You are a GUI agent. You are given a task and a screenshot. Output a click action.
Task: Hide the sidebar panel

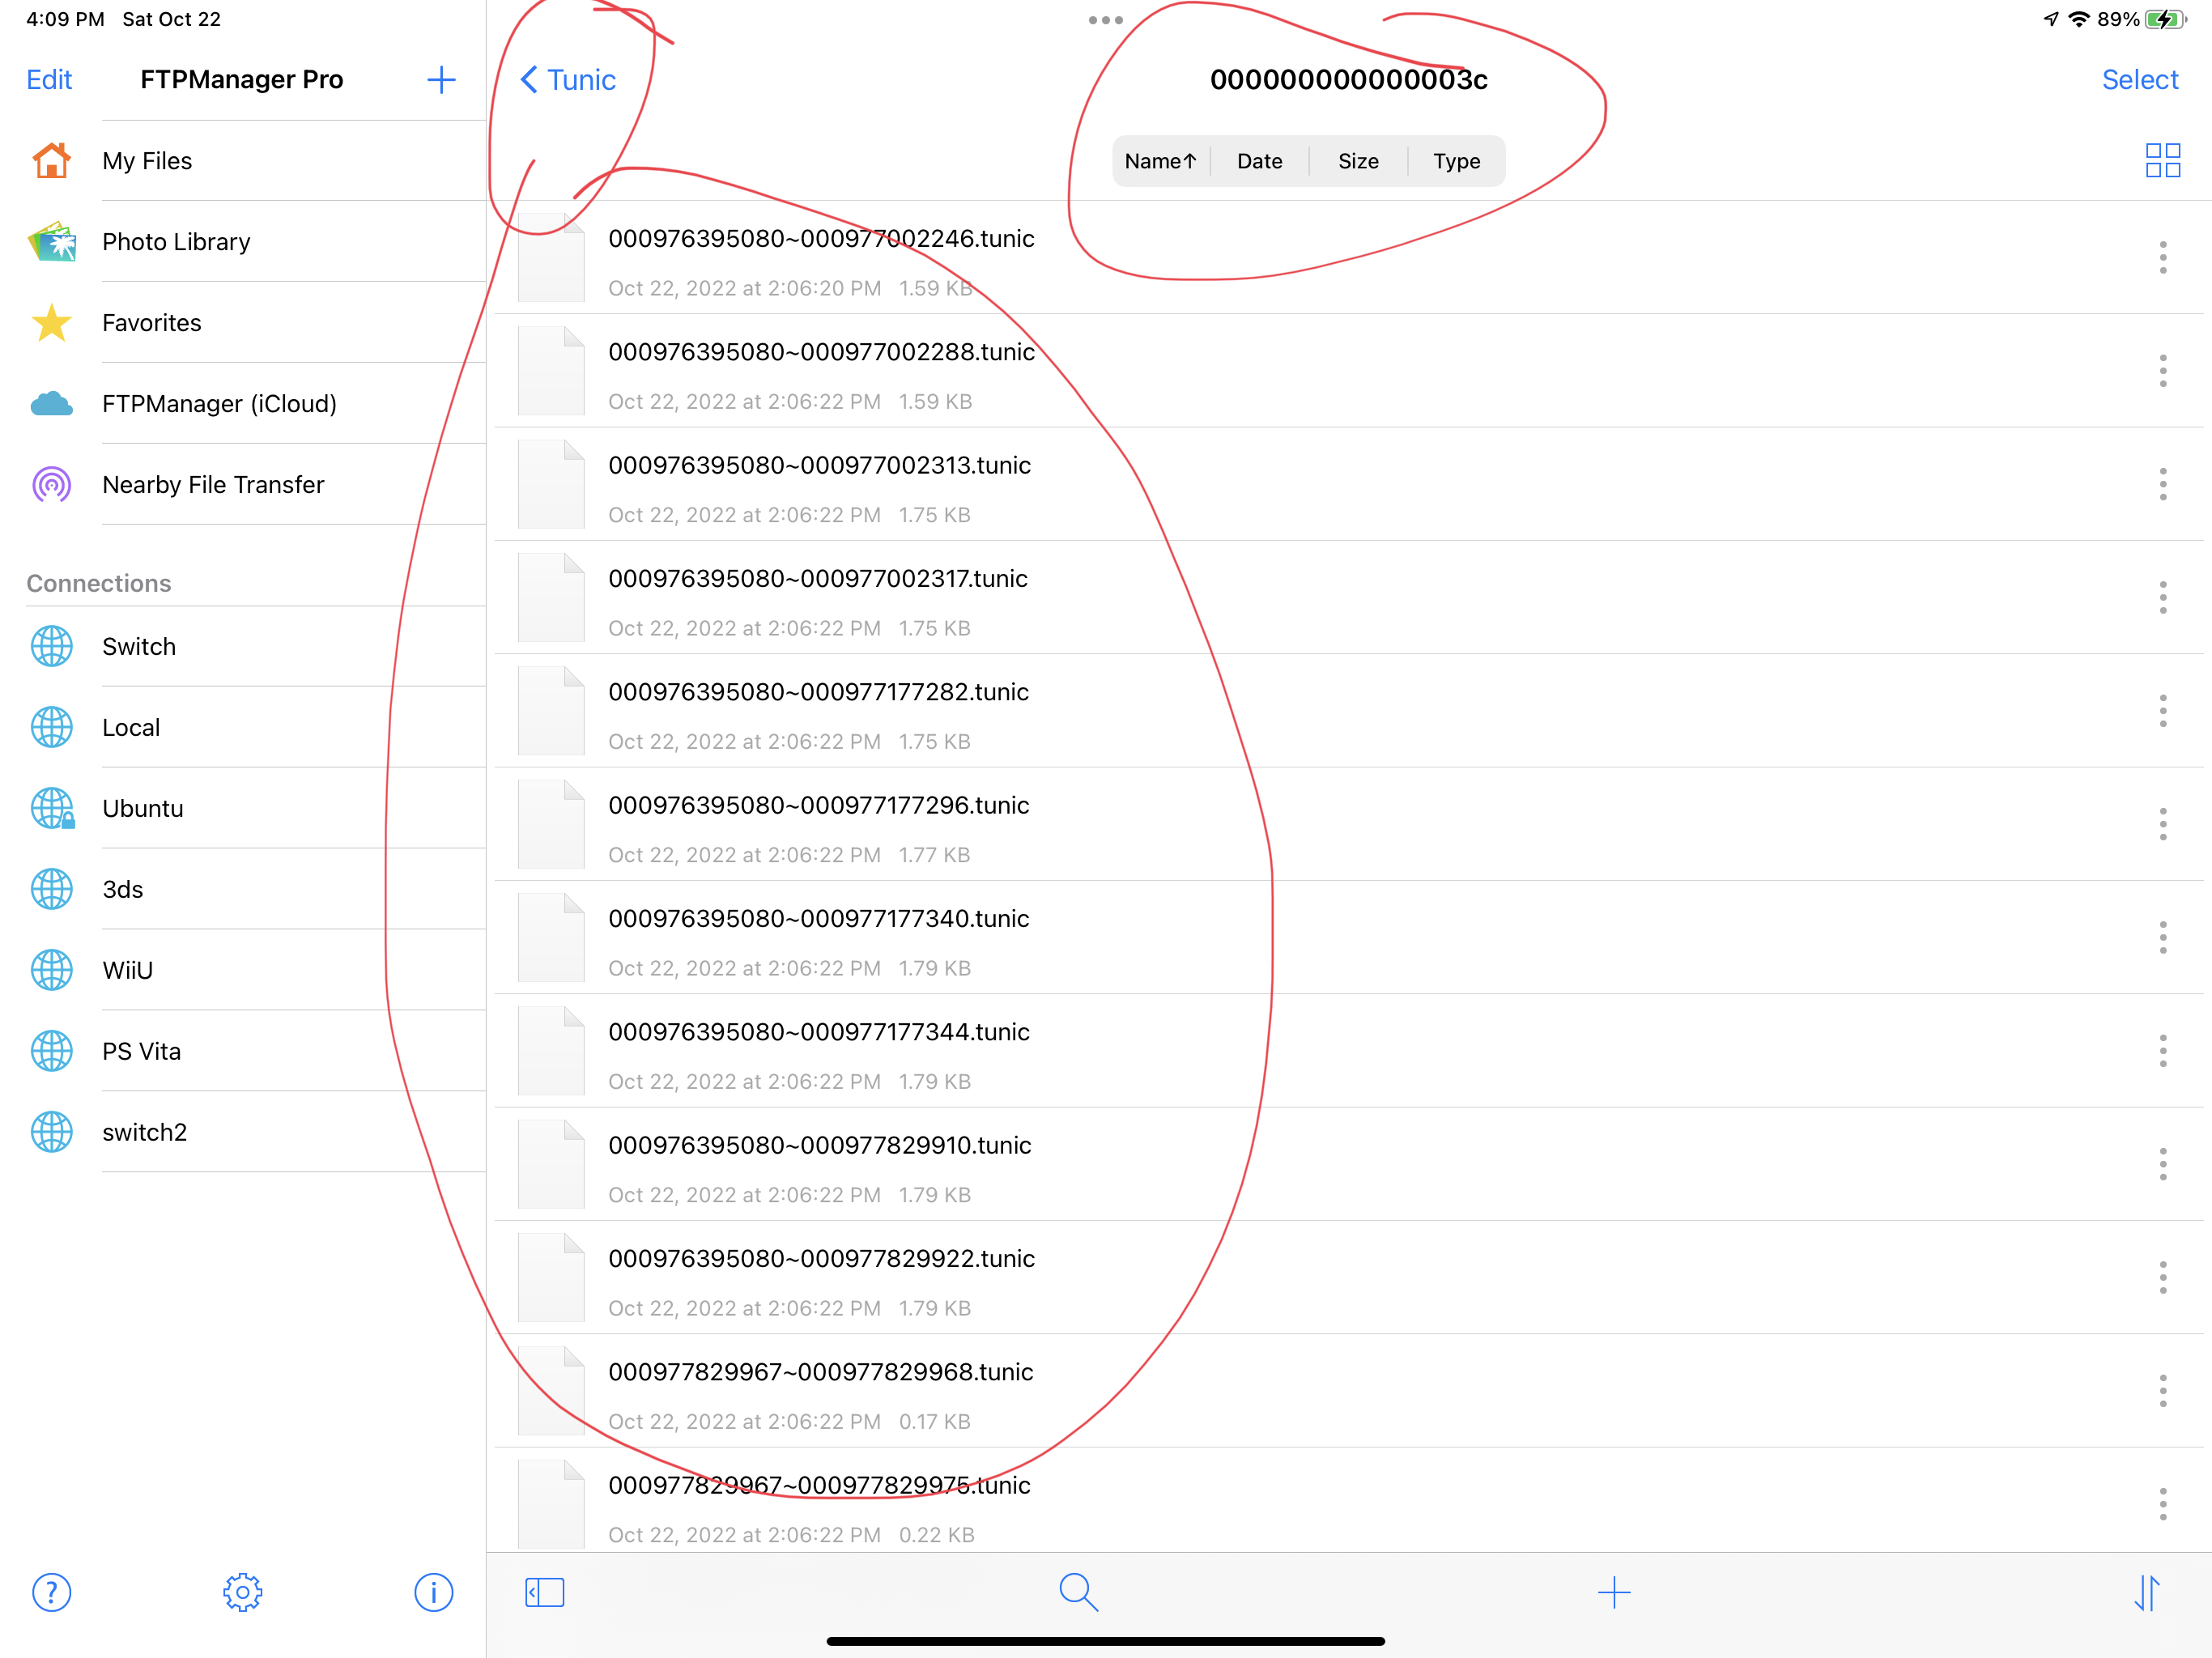[544, 1592]
